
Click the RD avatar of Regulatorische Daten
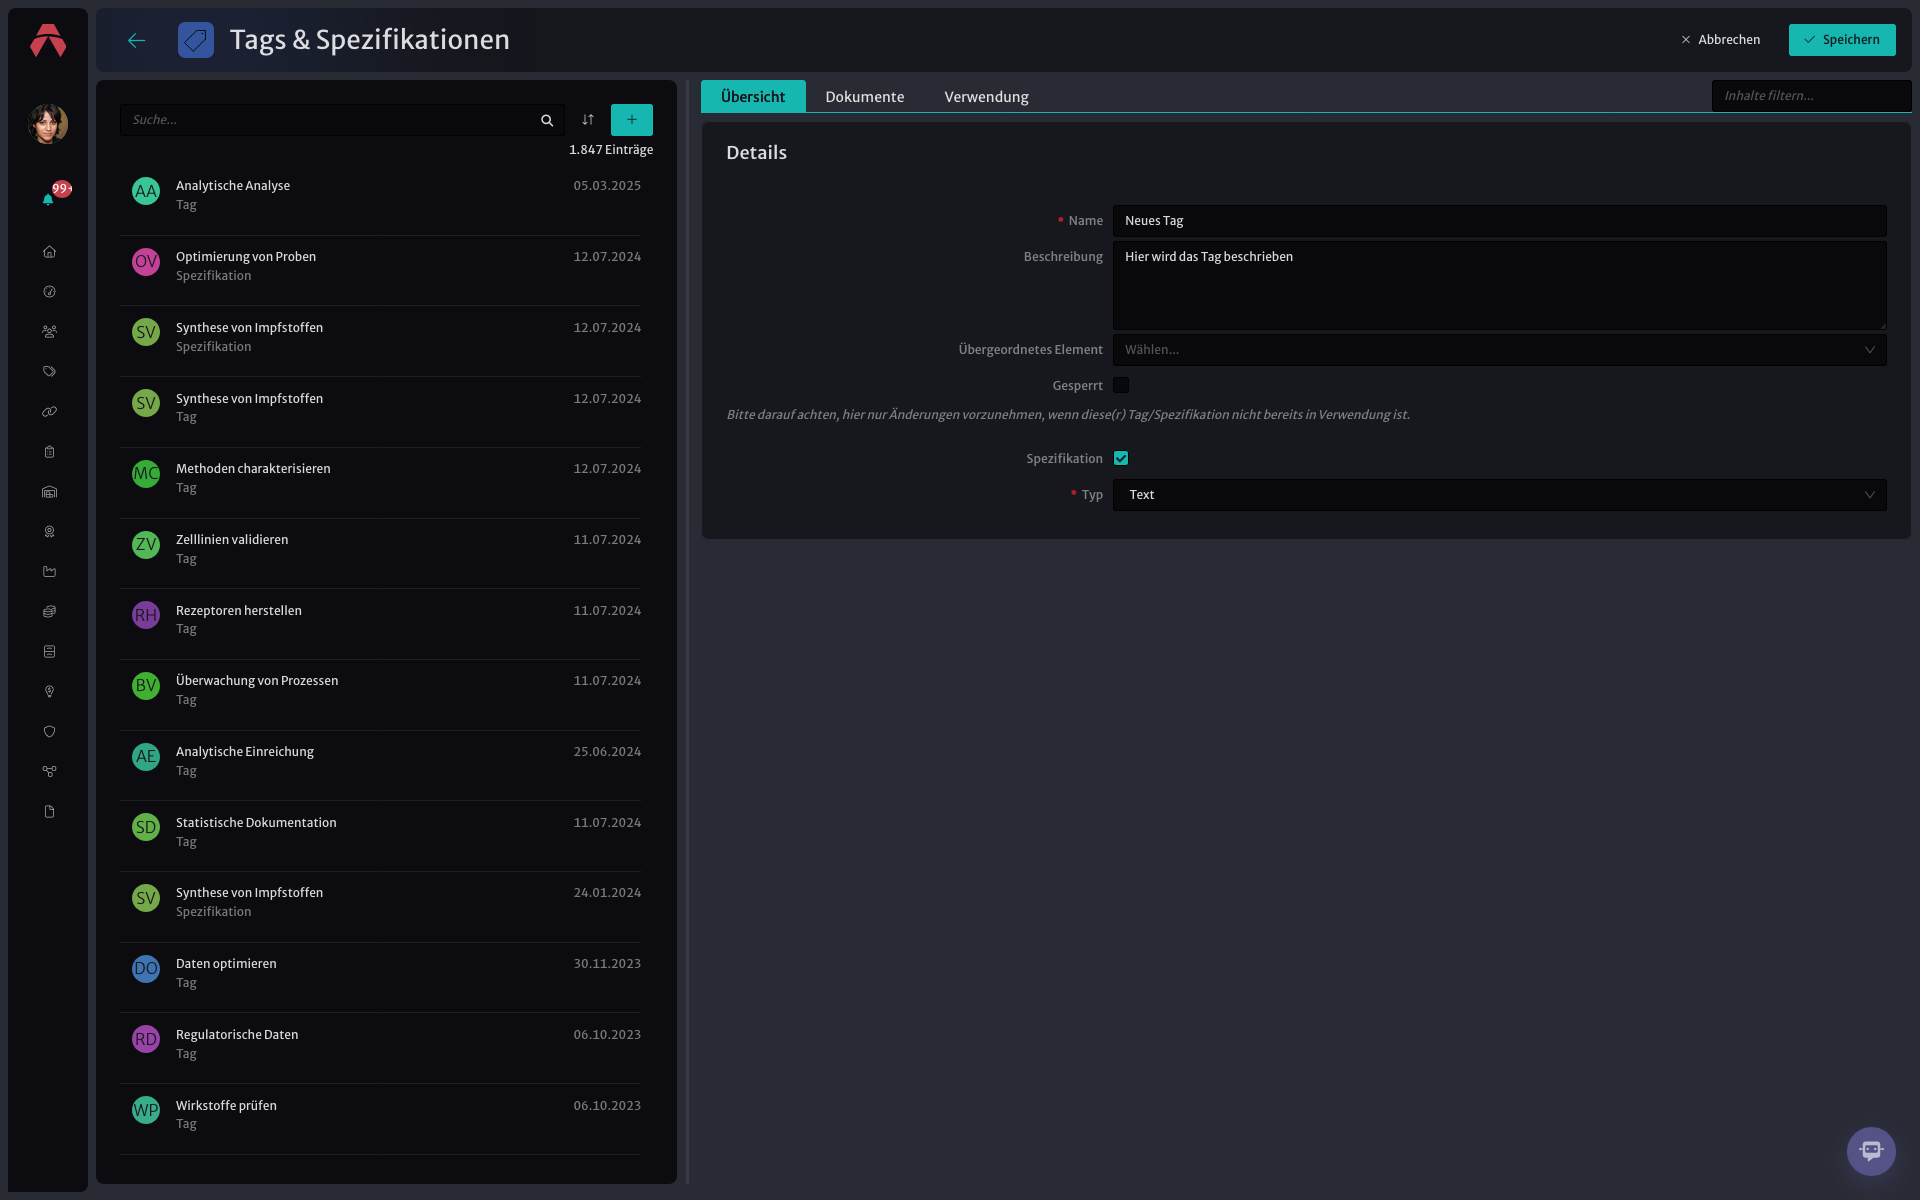[x=146, y=1040]
